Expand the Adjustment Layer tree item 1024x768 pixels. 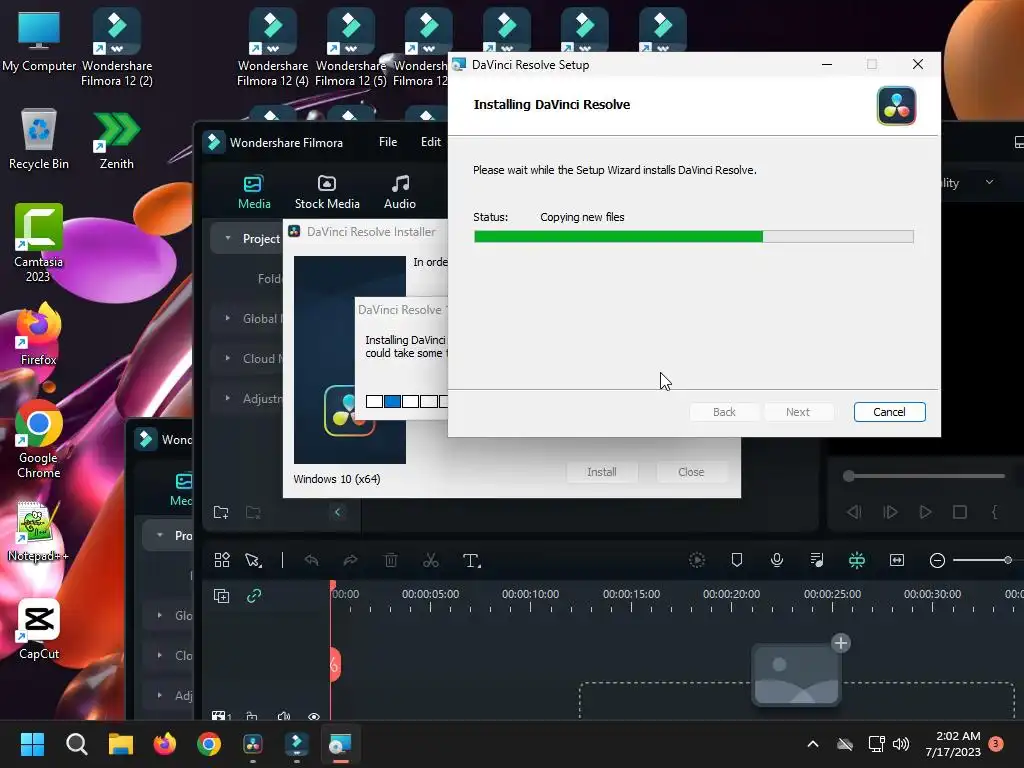coord(228,398)
